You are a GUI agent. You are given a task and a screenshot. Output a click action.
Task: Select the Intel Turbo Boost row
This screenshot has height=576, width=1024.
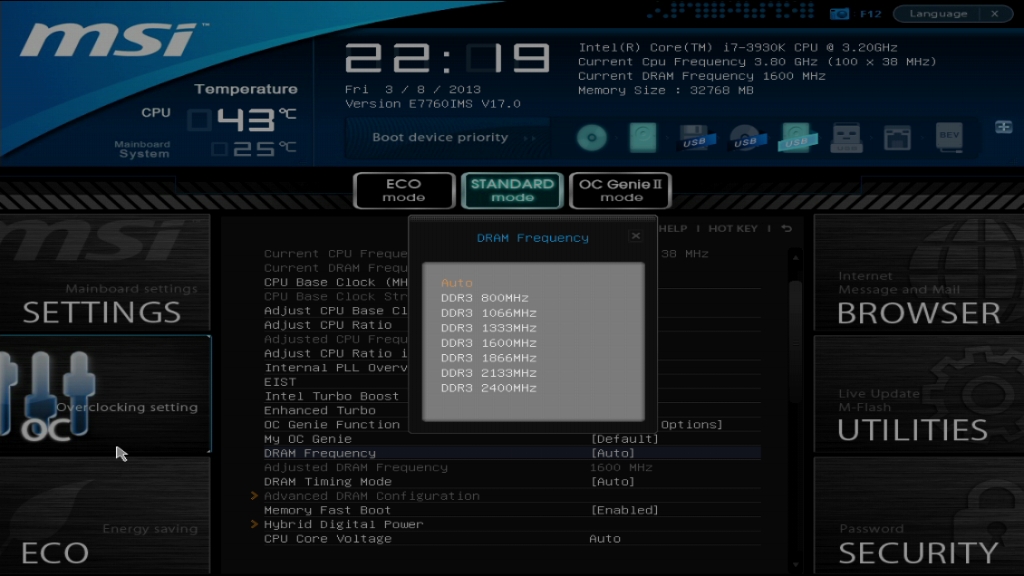click(x=332, y=396)
